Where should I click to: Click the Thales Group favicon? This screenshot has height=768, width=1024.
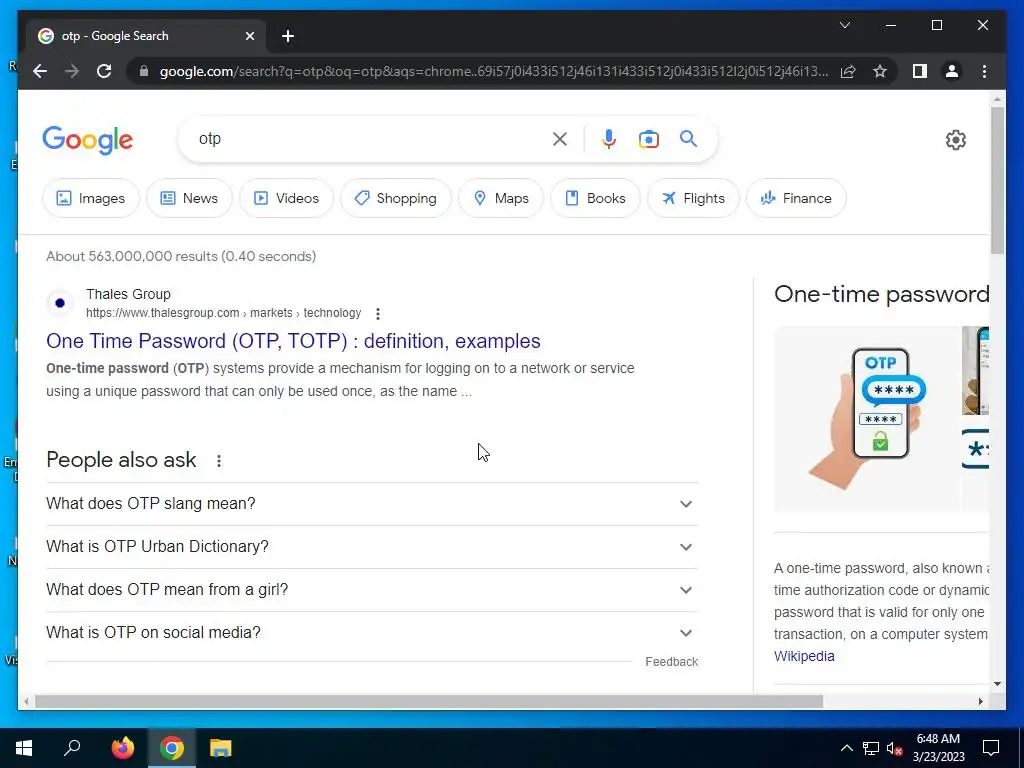coord(60,303)
